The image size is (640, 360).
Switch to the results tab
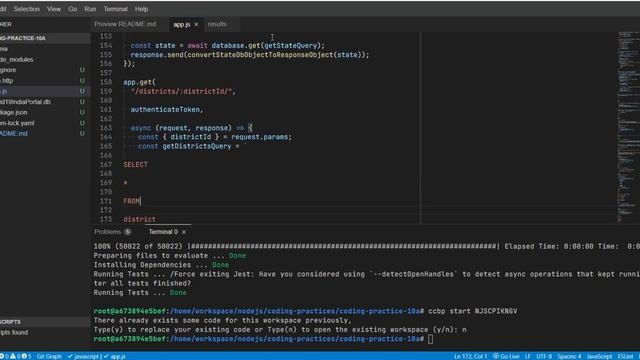coord(217,24)
